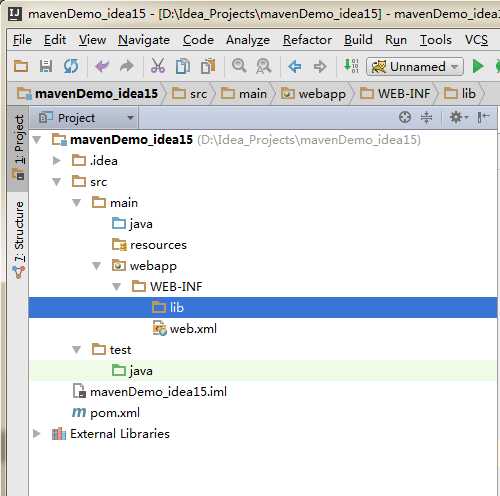Collapse the mavenDemo_idea15 root node

[x=37, y=140]
